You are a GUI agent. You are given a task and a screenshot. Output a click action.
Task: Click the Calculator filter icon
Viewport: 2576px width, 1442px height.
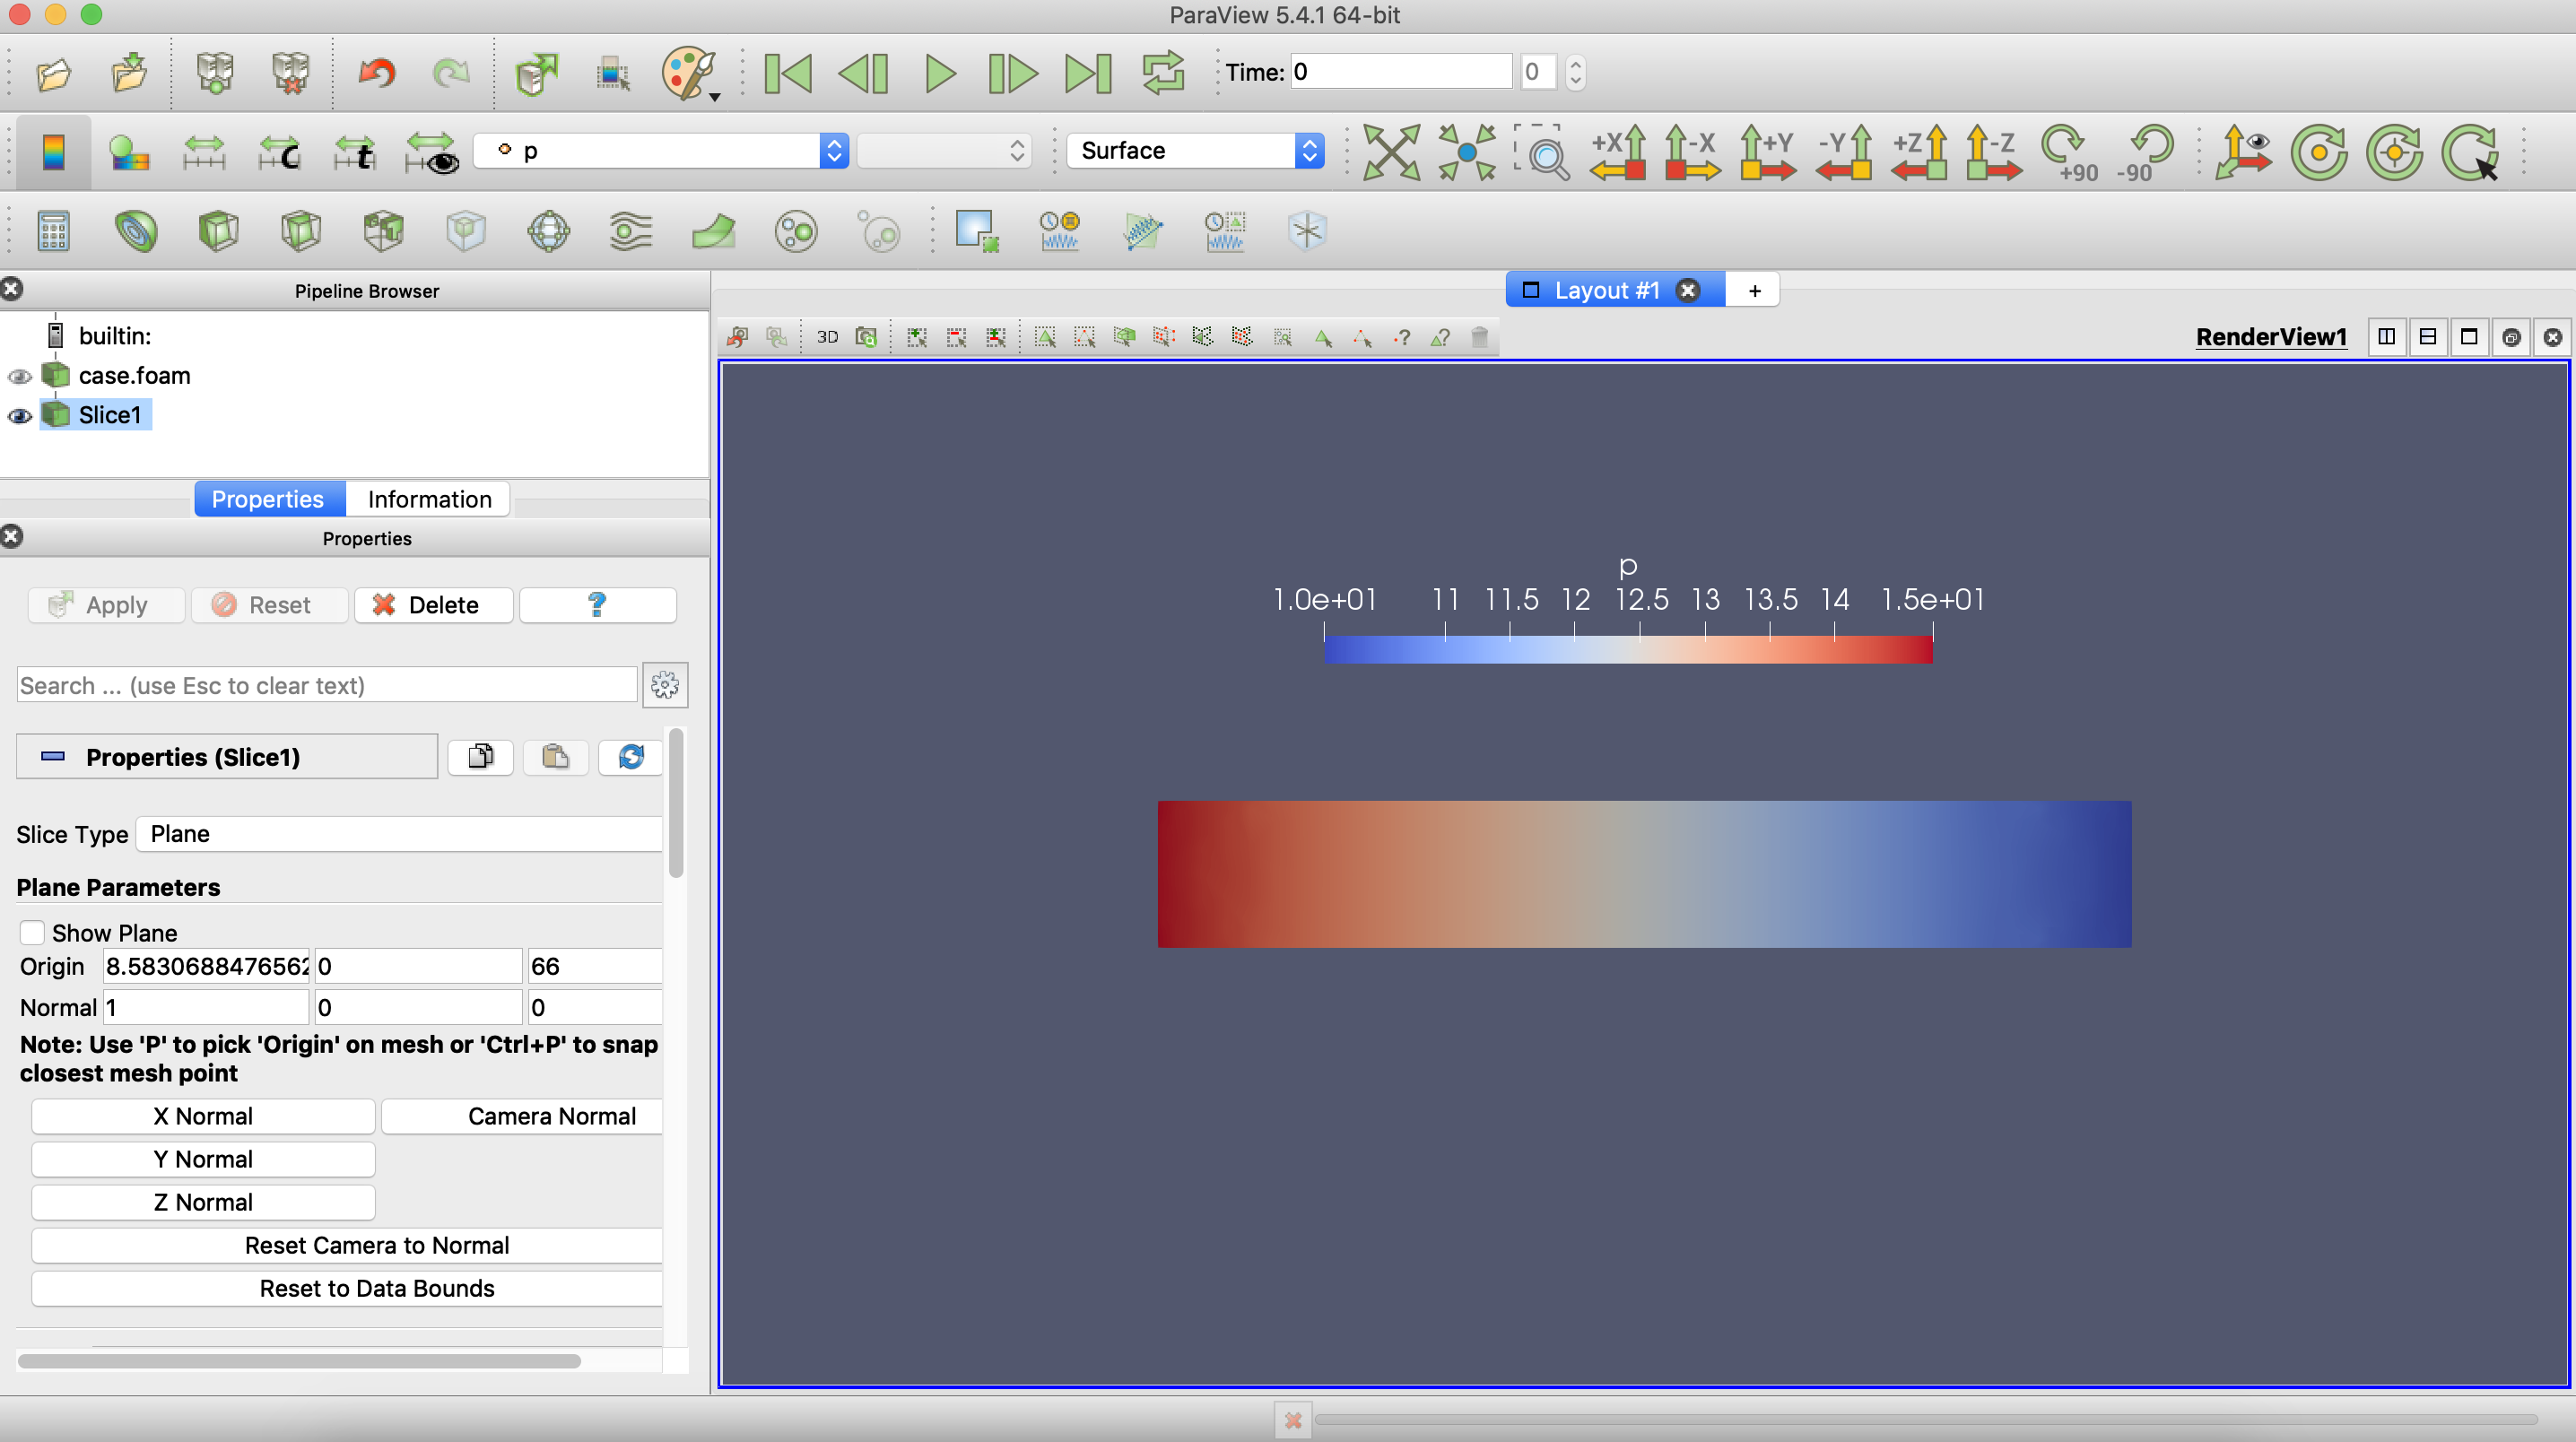click(53, 231)
